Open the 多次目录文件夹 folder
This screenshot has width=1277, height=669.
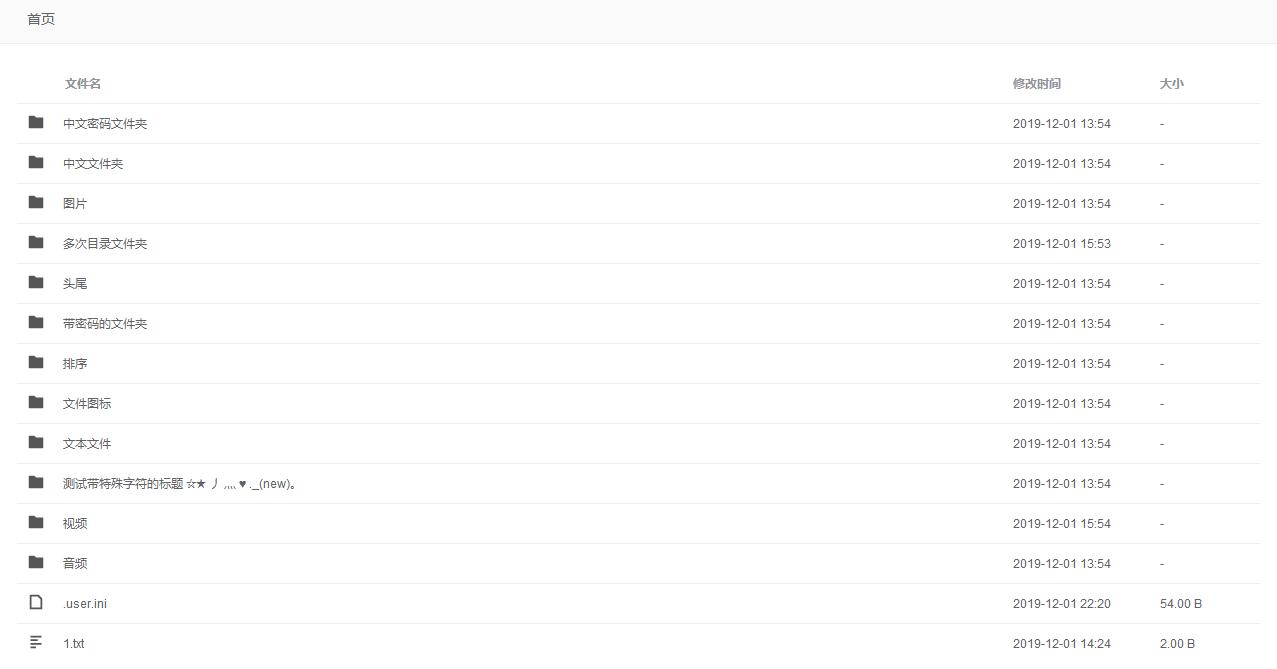pos(105,244)
